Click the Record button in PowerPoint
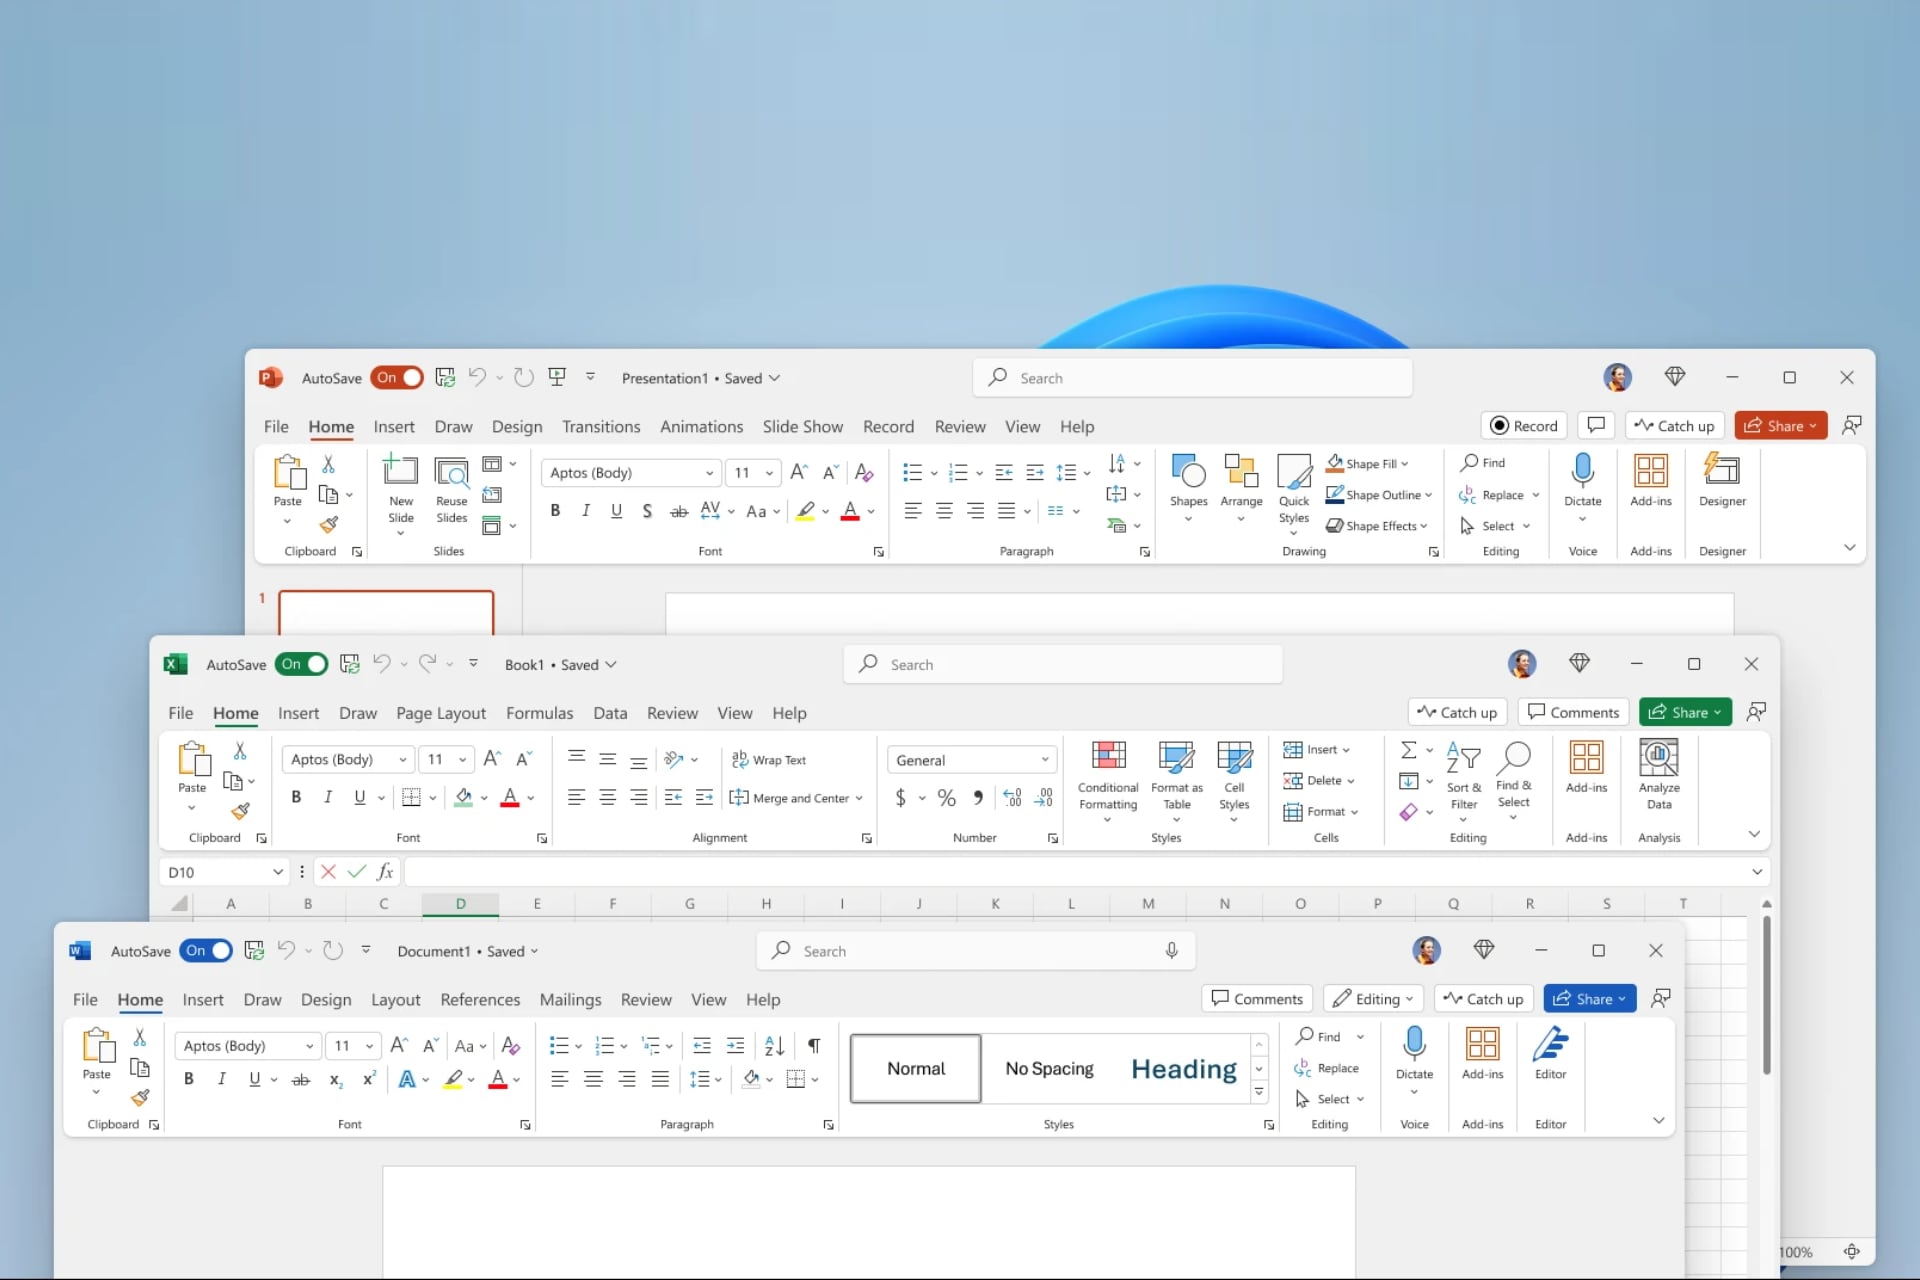Viewport: 1920px width, 1280px height. tap(1522, 425)
